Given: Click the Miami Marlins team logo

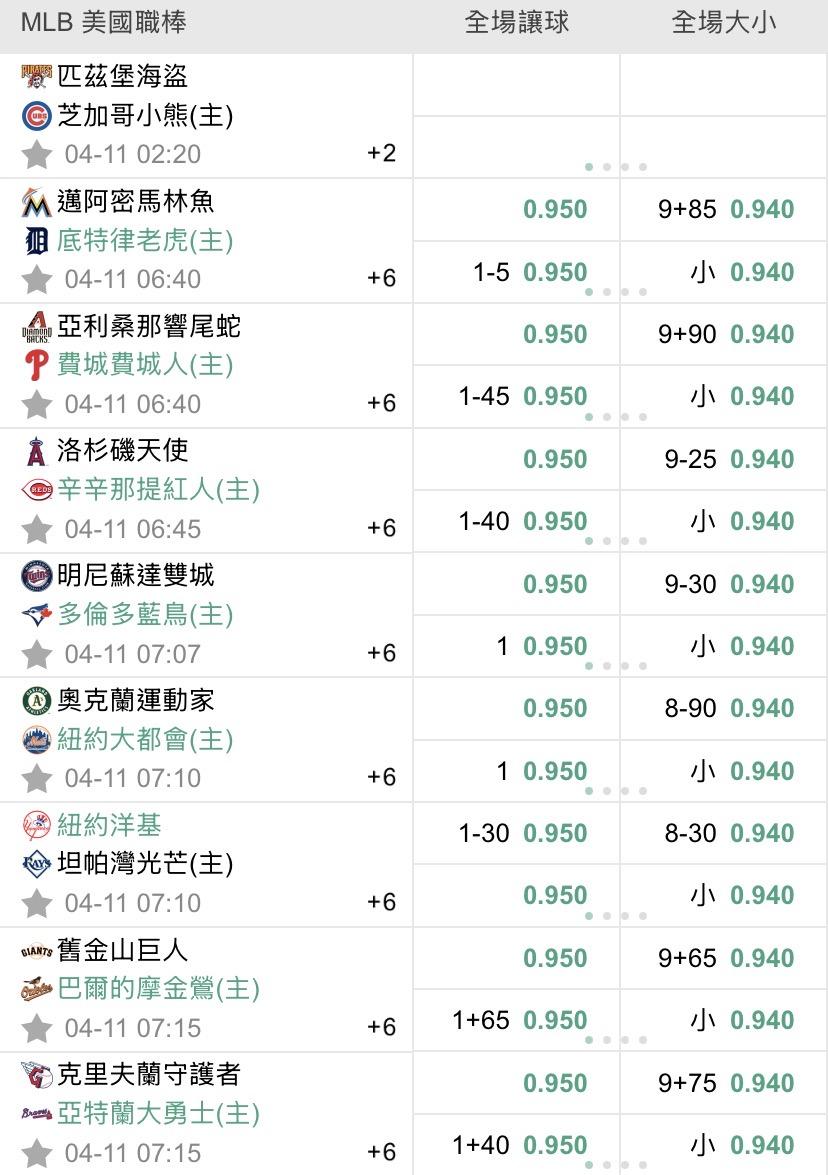Looking at the screenshot, I should point(37,202).
